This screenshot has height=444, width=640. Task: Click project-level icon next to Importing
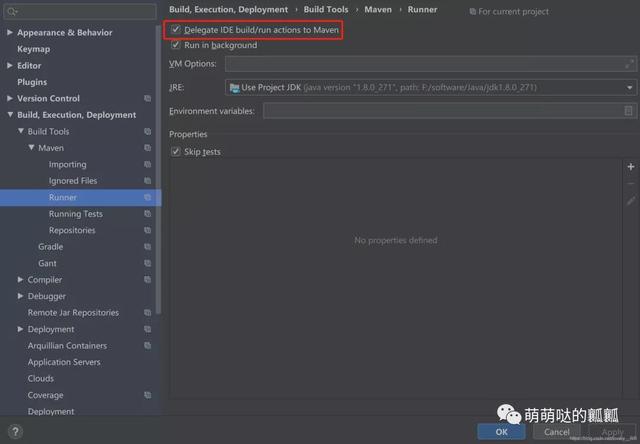tap(147, 164)
